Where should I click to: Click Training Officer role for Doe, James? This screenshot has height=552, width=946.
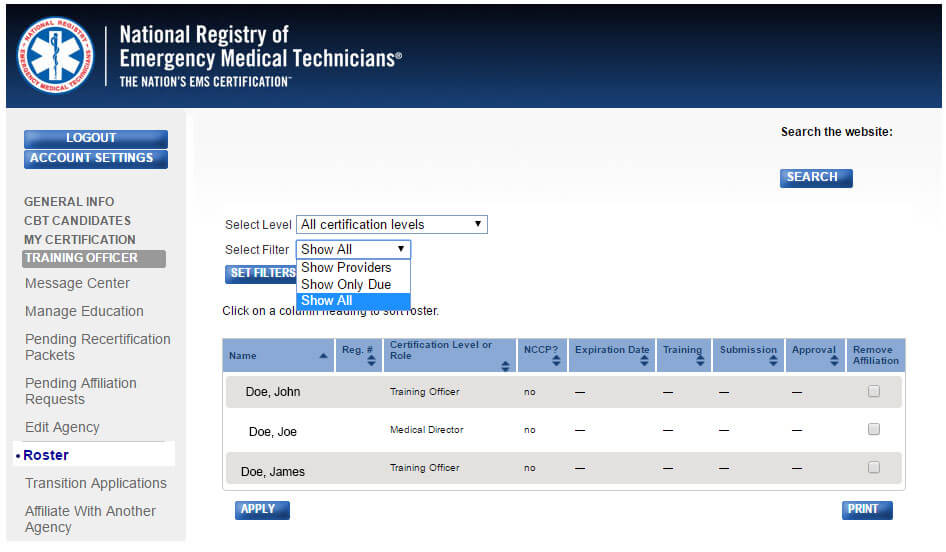coord(425,468)
